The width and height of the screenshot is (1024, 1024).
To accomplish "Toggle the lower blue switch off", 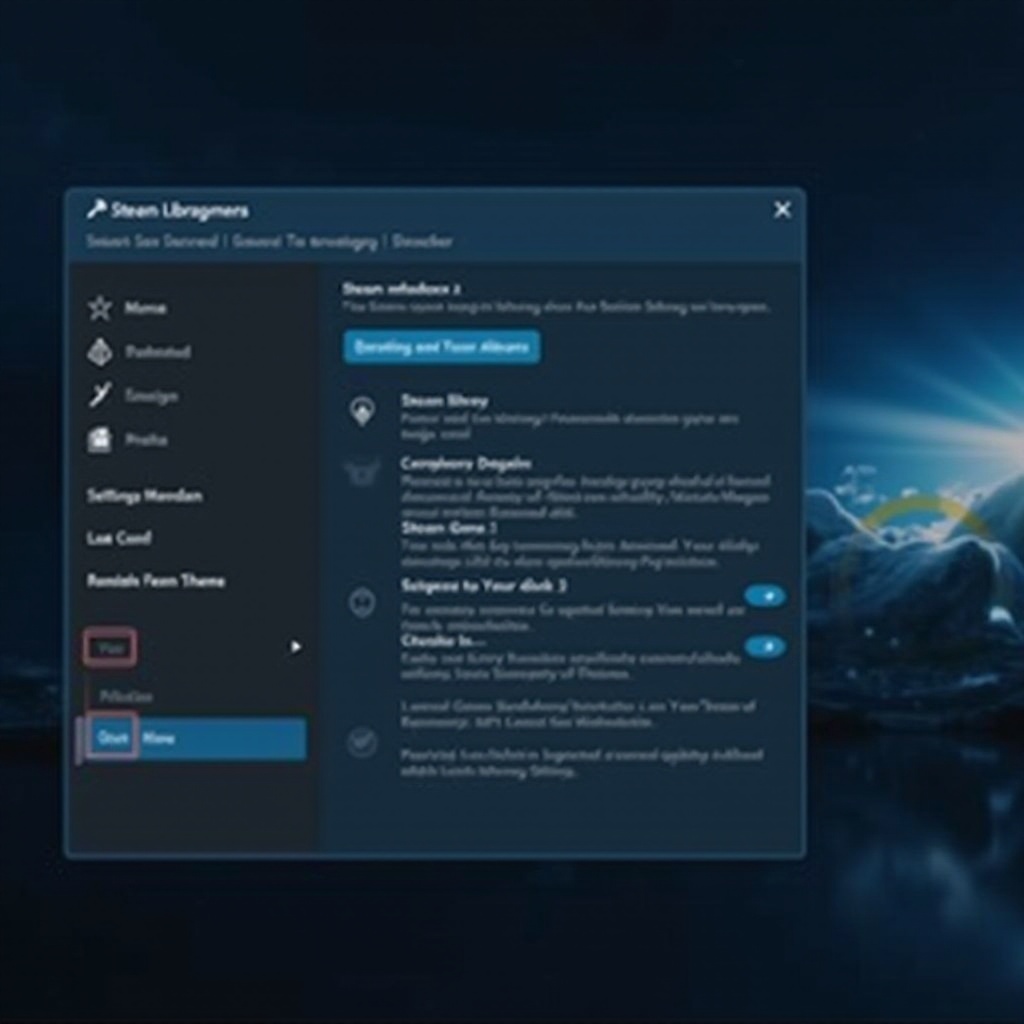I will [x=765, y=647].
